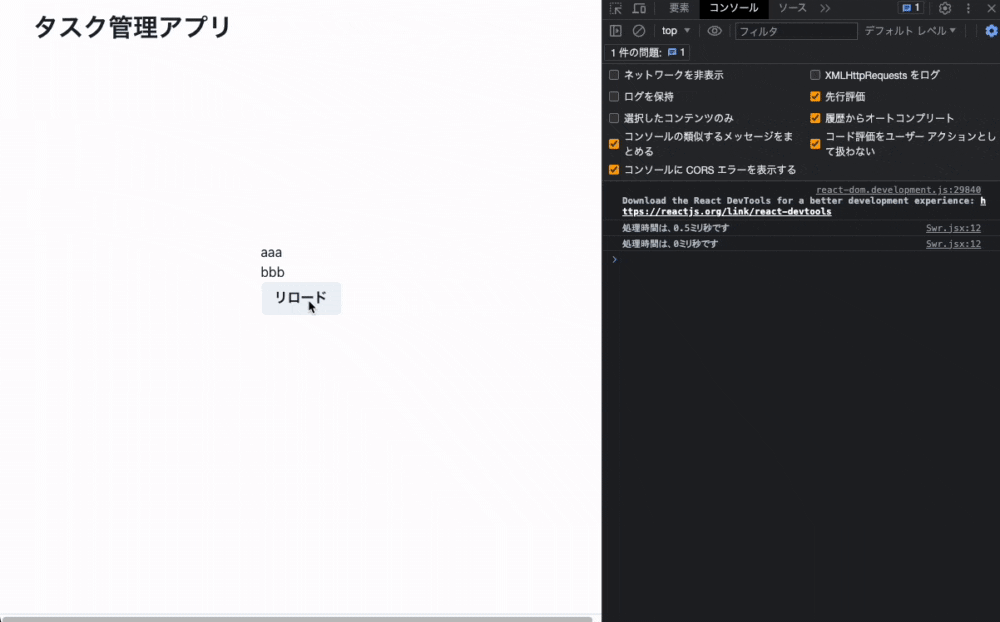Open DevTools settings via gear icon
This screenshot has height=622, width=1000.
click(x=946, y=8)
